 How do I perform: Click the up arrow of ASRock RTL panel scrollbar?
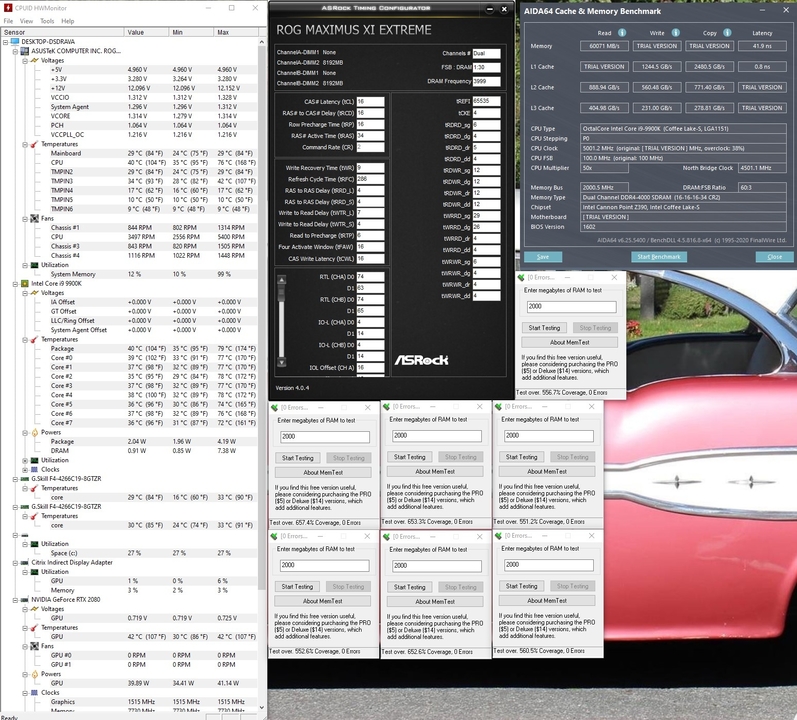pos(281,279)
